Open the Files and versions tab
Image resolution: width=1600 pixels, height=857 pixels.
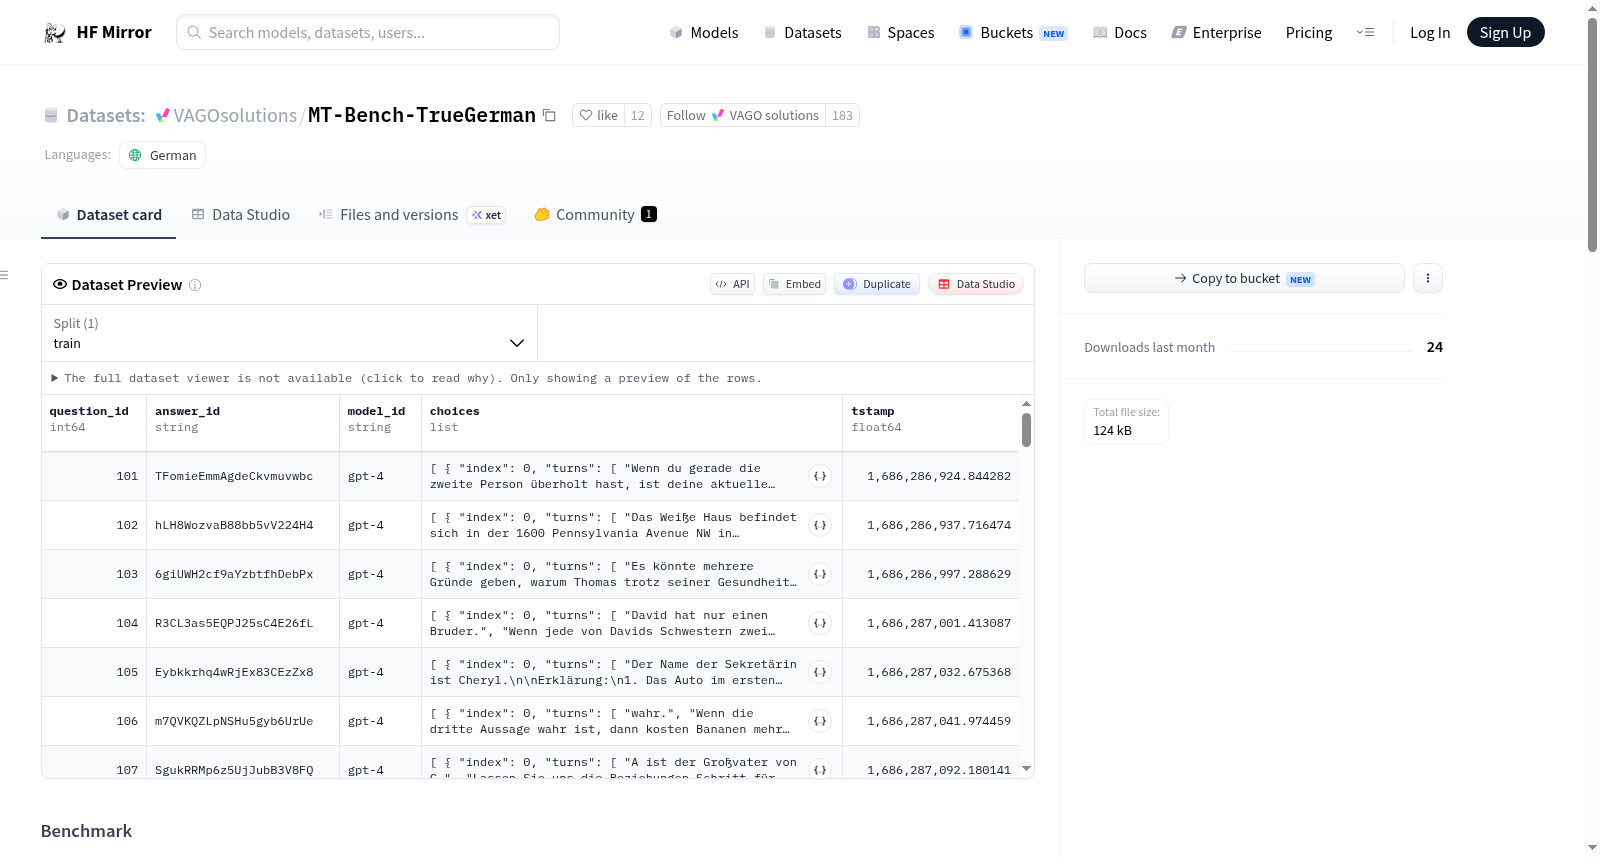412,214
